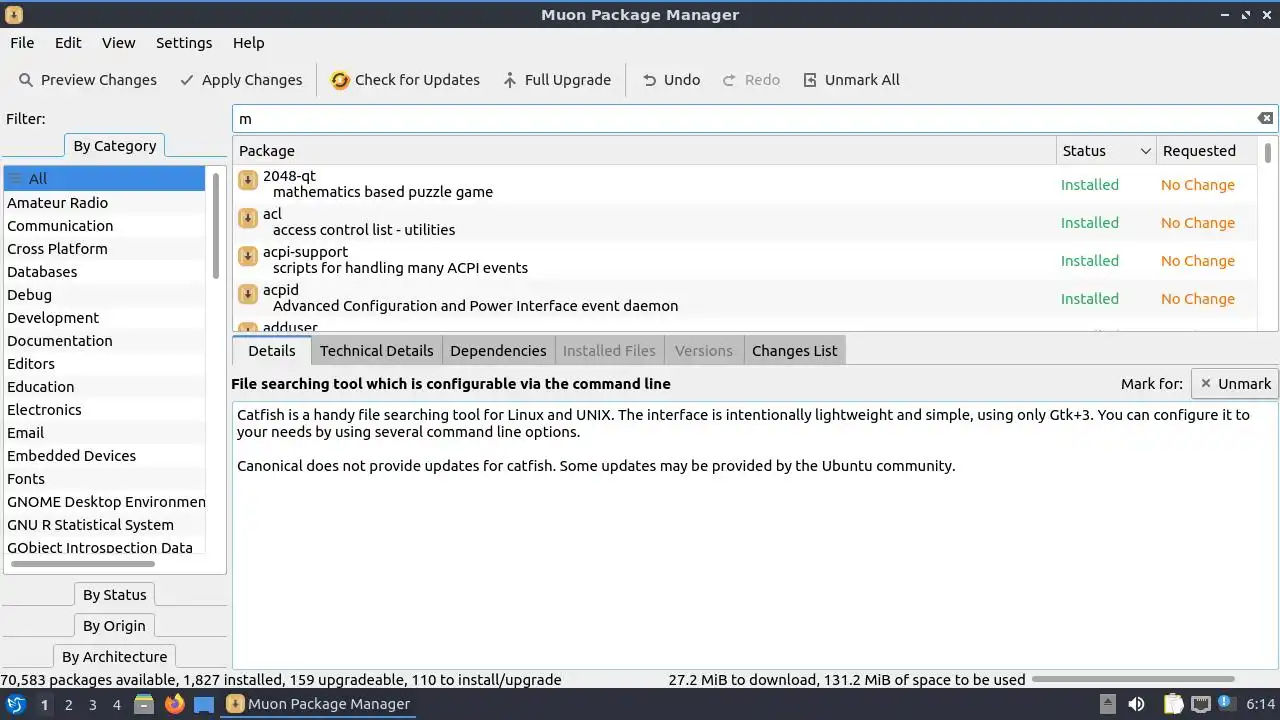Click the Muon Package Manager taskbar button
This screenshot has width=1280, height=720.
pyautogui.click(x=319, y=704)
